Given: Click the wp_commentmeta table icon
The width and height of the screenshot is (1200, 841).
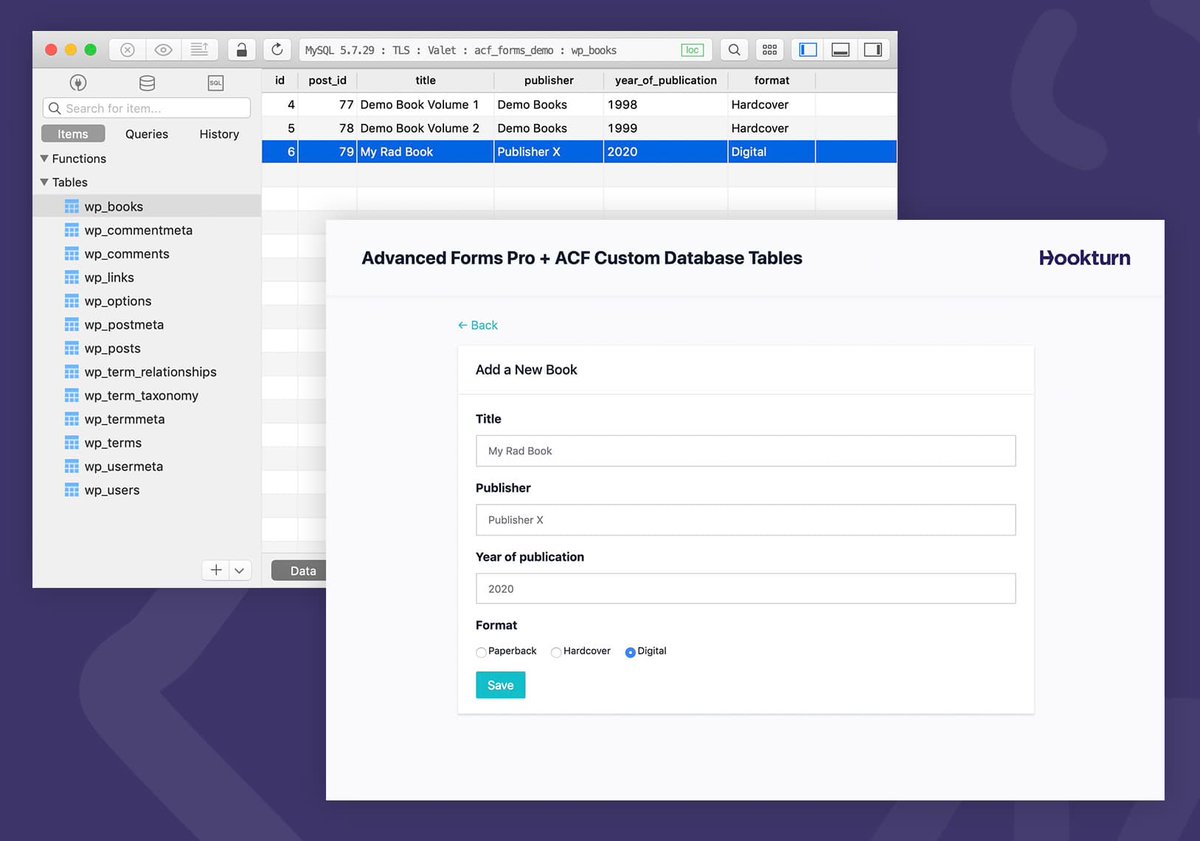Looking at the screenshot, I should [72, 230].
